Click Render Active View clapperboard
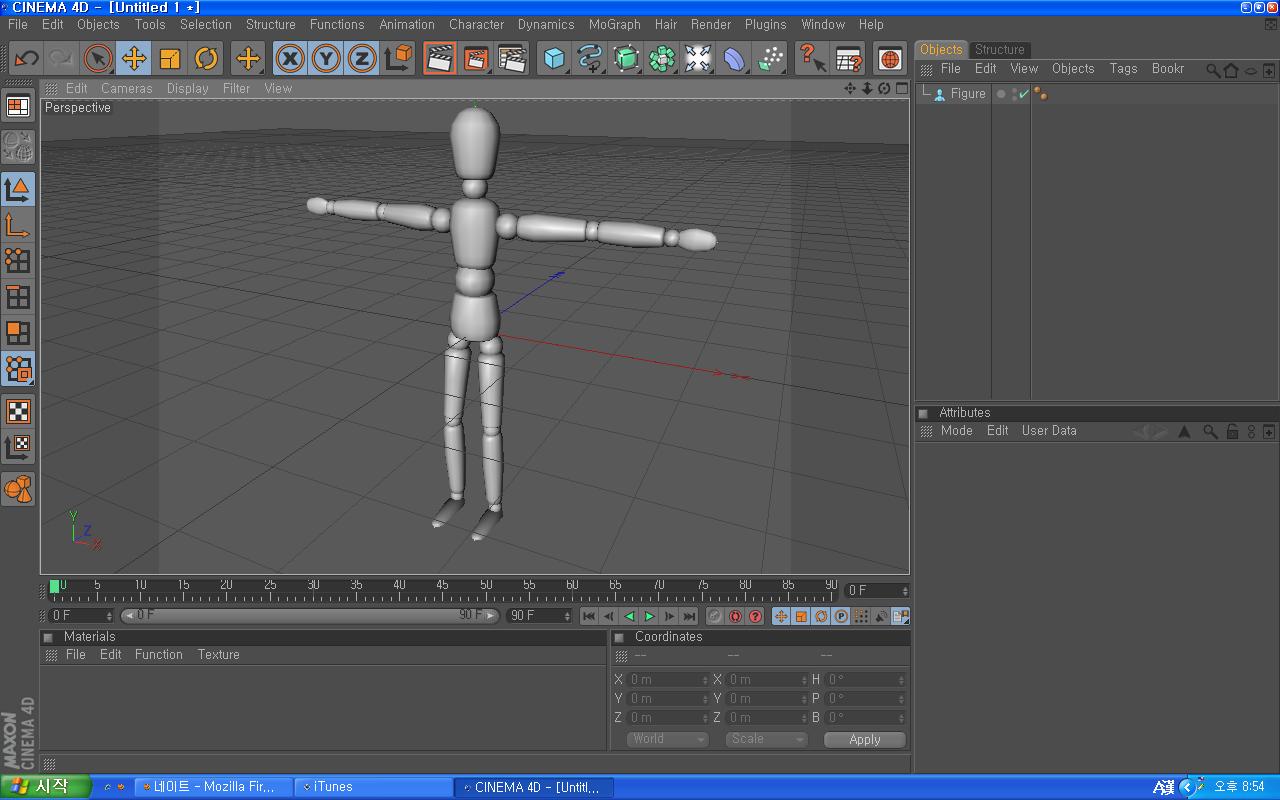This screenshot has width=1280, height=800. coord(439,59)
